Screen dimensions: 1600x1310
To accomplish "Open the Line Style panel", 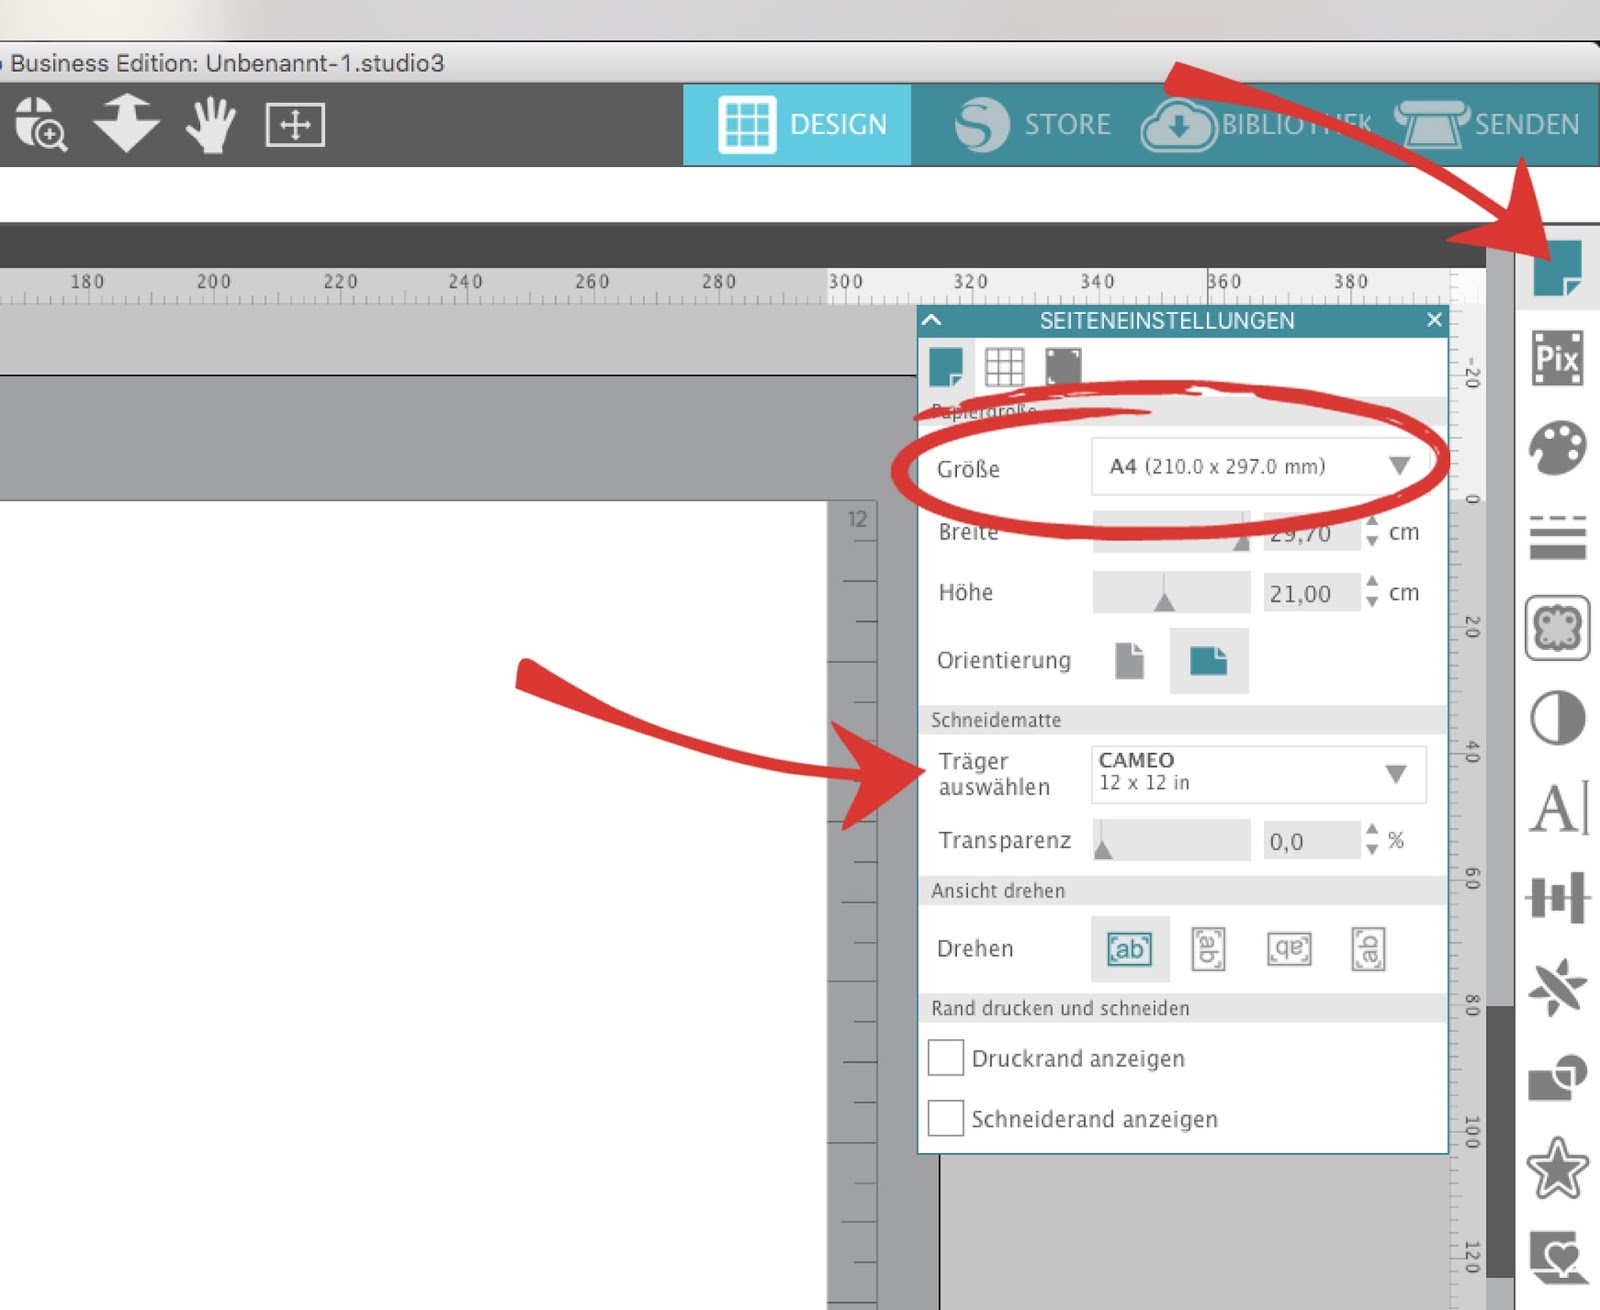I will coord(1557,537).
